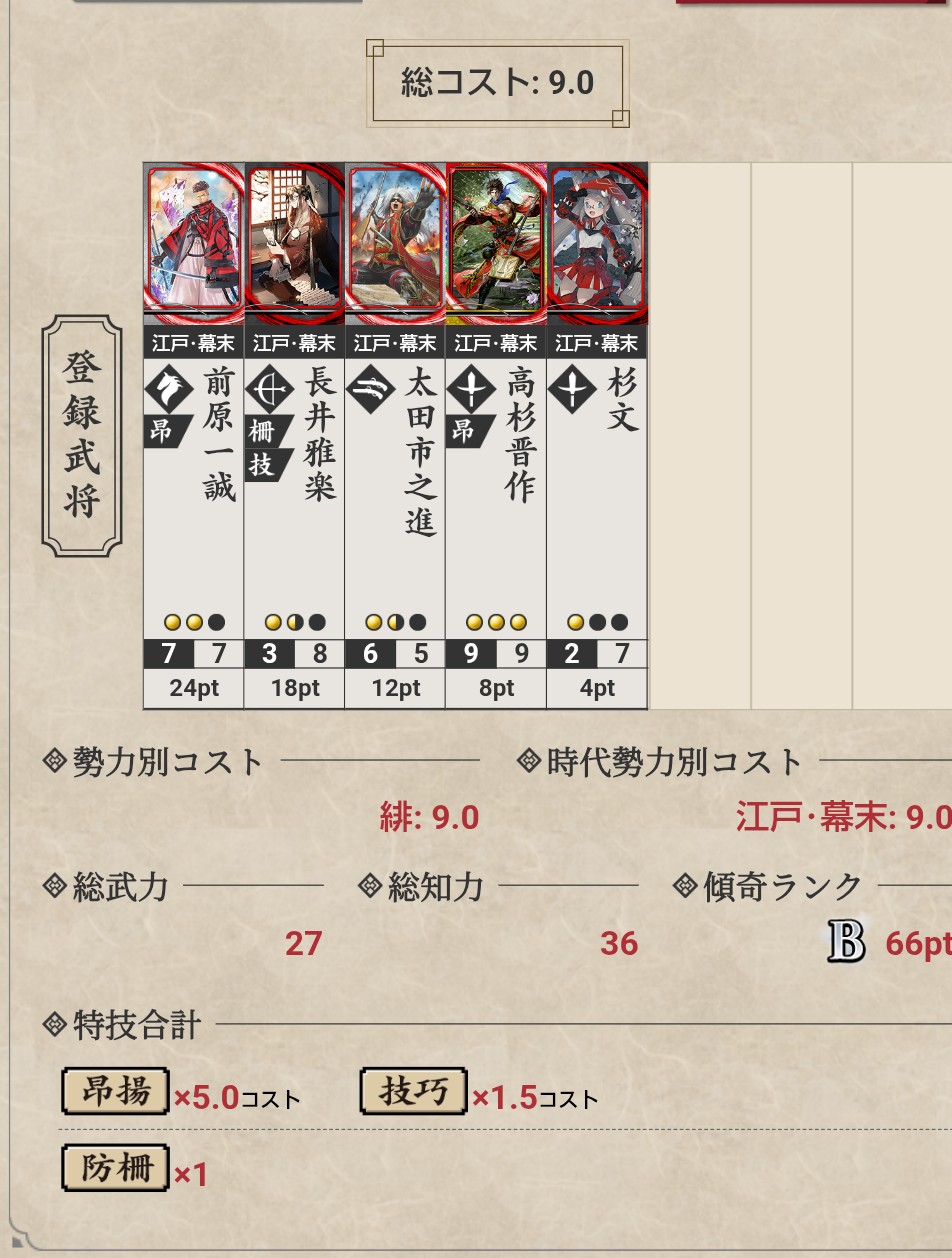This screenshot has width=952, height=1258.
Task: Click the 防柵 skill total button
Action: (x=116, y=1167)
